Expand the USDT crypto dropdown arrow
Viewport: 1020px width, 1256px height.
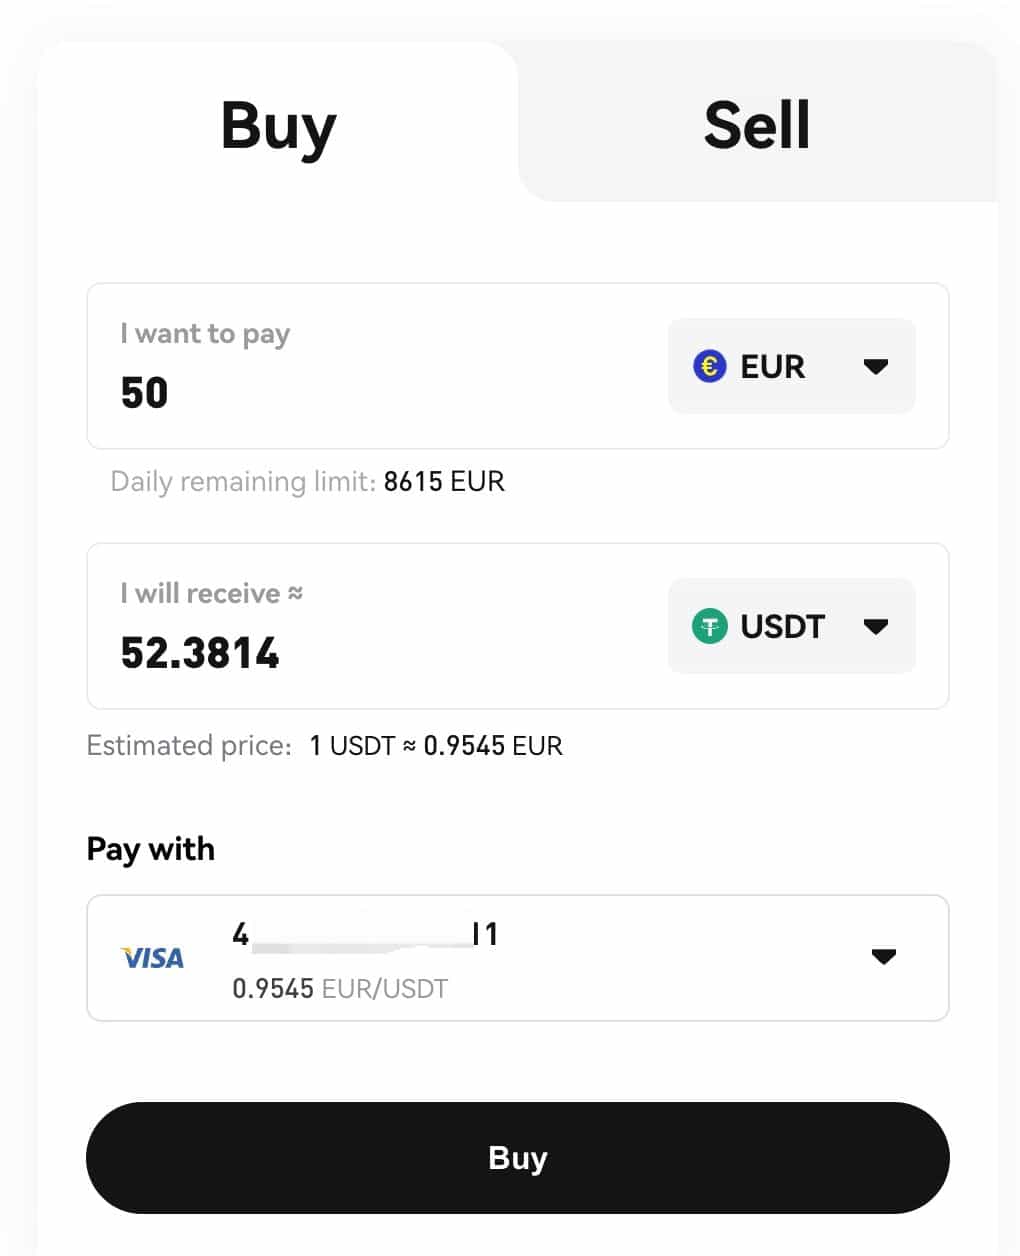point(875,626)
